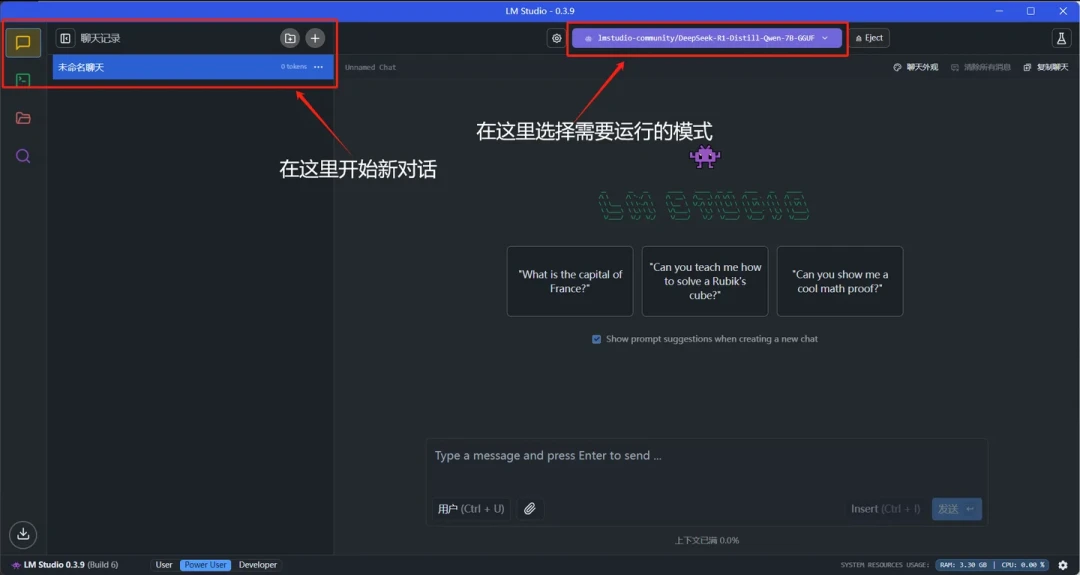Click the RAM and CPU usage indicator
Screen dimensions: 1080x575
[993, 565]
